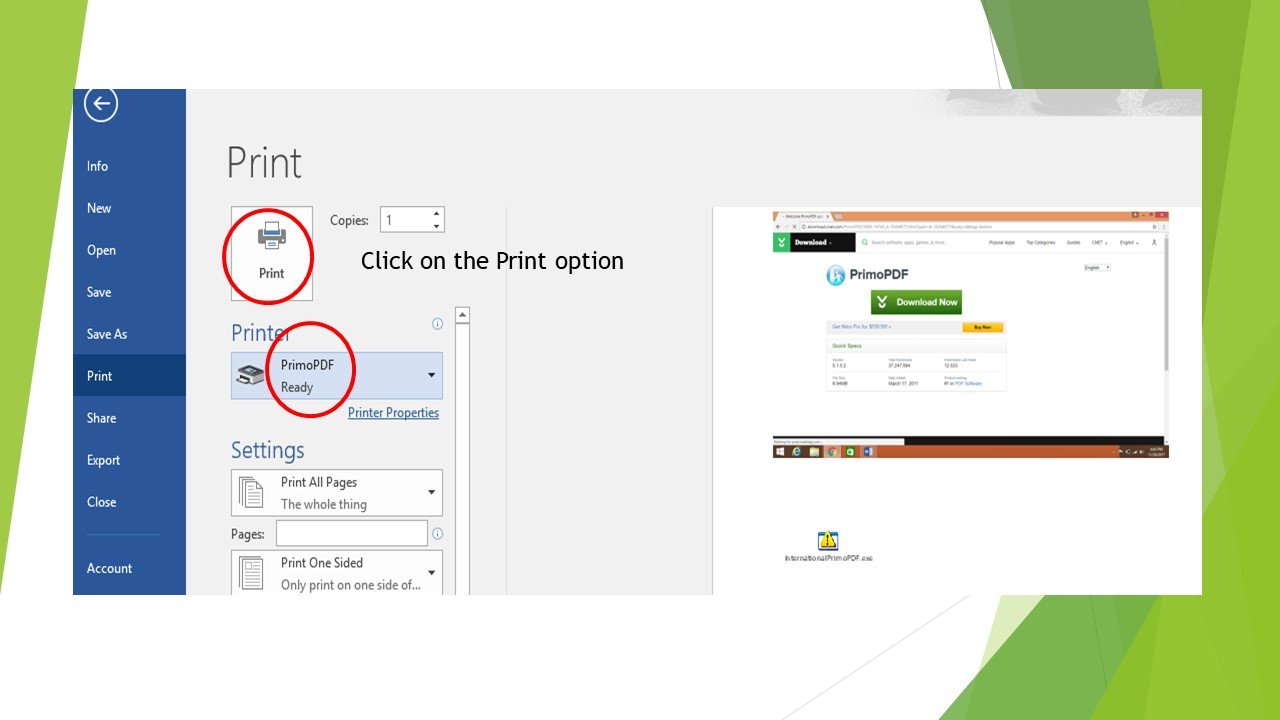The image size is (1280, 720).
Task: Click the 'Settings' section heading
Action: [x=268, y=450]
